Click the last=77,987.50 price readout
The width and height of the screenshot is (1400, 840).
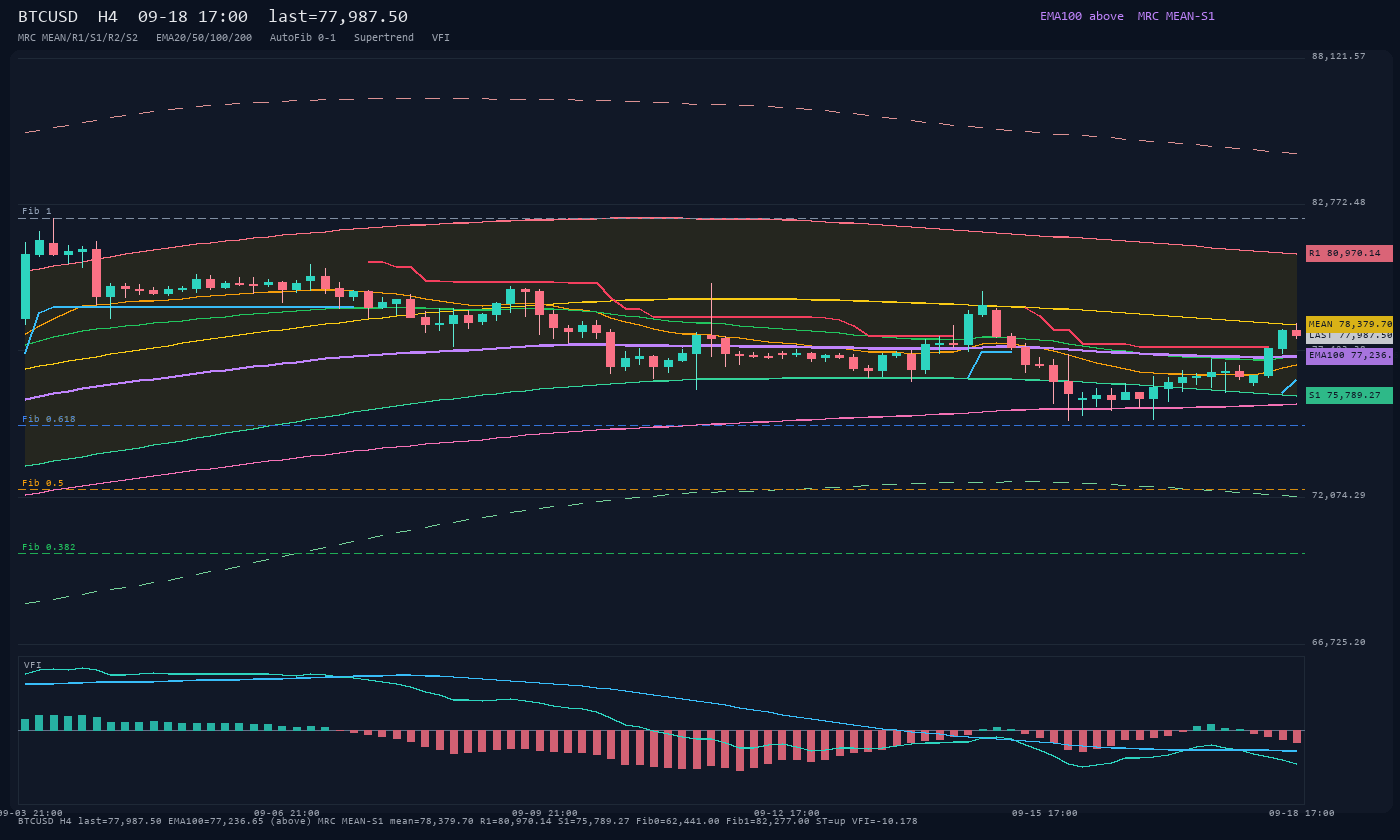point(338,17)
